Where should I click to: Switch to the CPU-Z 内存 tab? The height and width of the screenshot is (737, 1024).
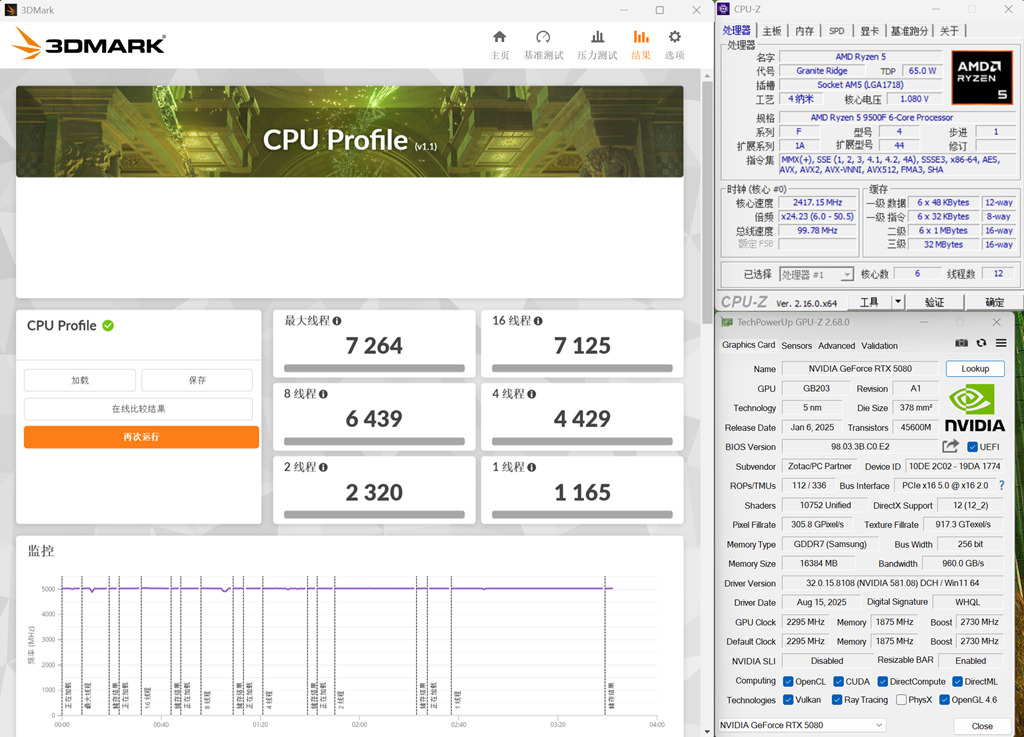pyautogui.click(x=804, y=31)
